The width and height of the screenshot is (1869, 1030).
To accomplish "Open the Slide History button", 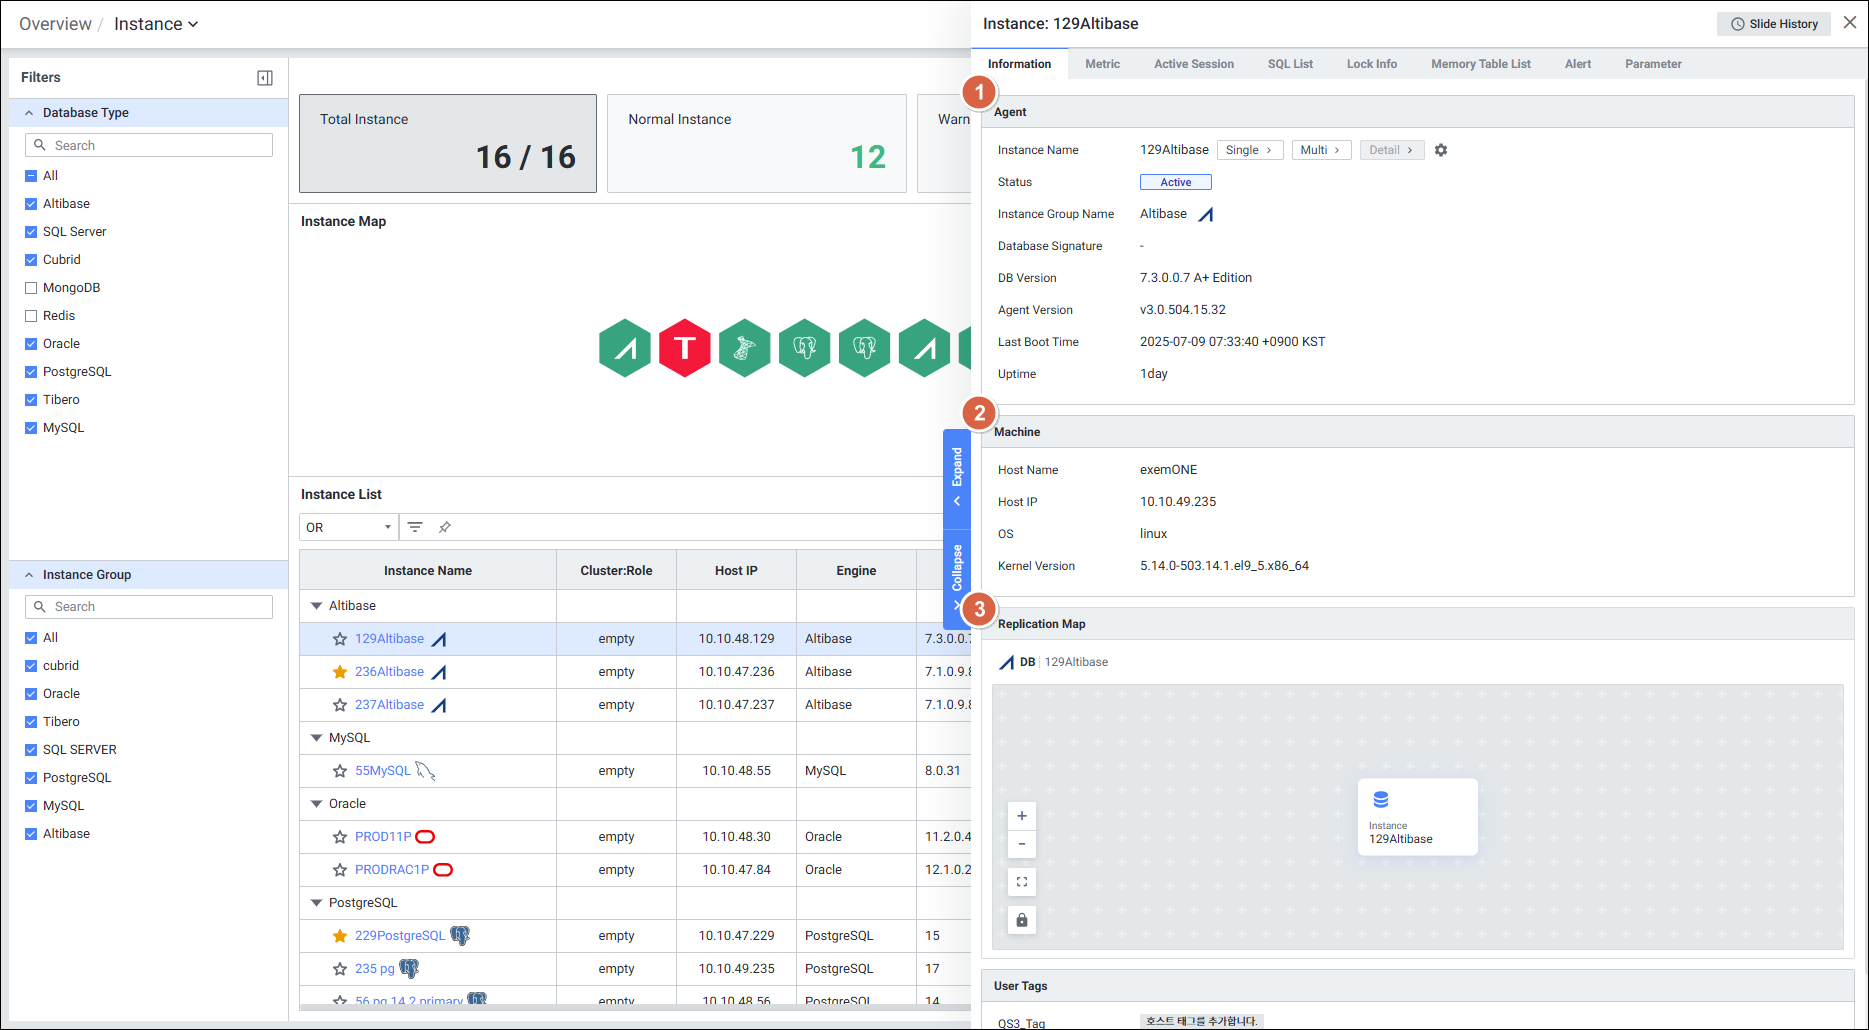I will 1774,24.
